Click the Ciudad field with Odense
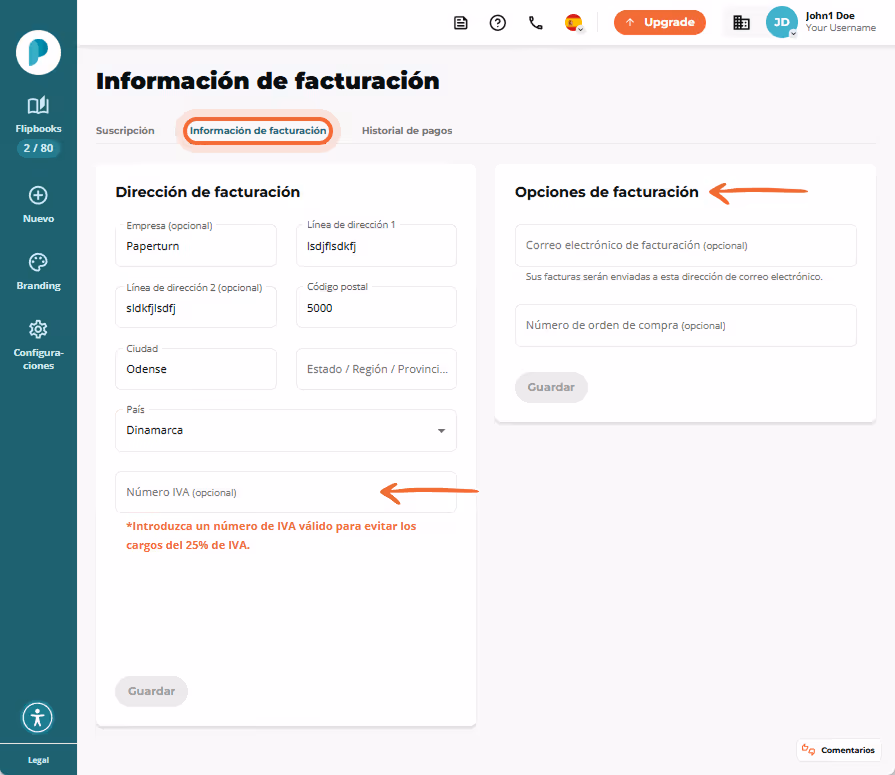 [196, 369]
